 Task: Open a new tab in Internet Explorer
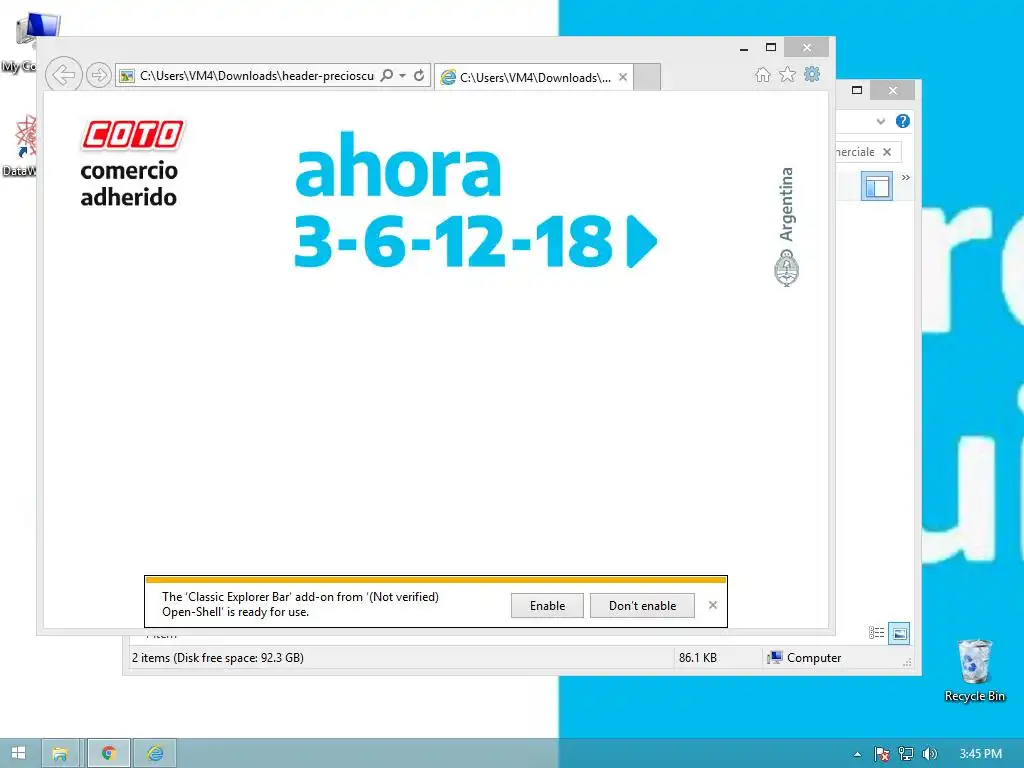pos(647,77)
